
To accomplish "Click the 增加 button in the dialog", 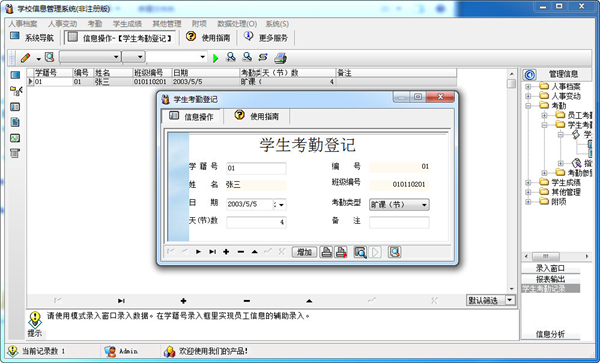I will click(x=304, y=252).
